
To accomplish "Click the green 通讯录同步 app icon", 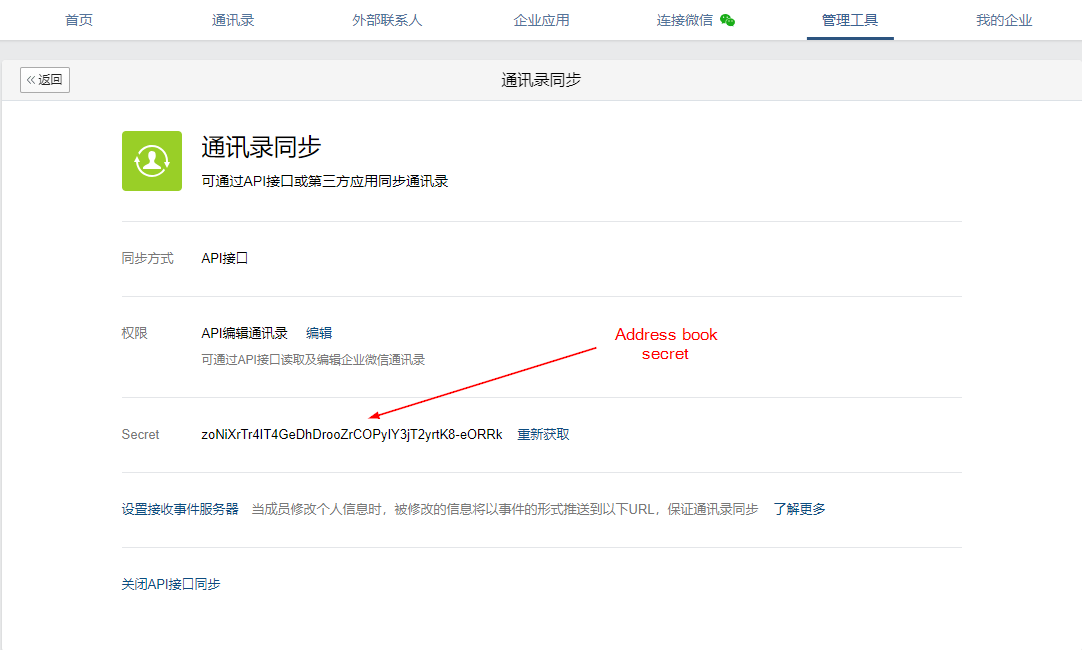I will (x=151, y=161).
